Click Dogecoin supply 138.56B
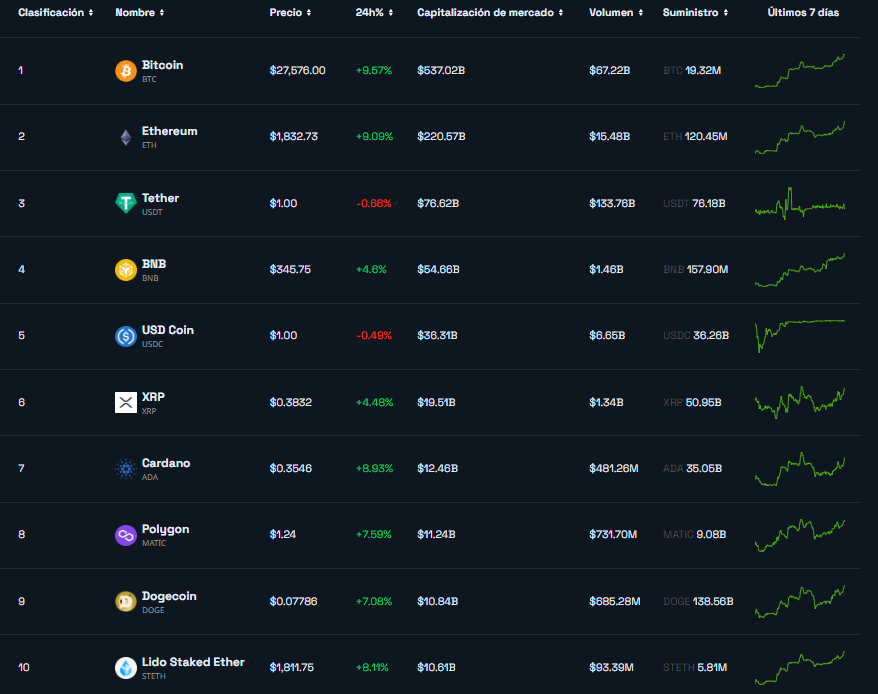The height and width of the screenshot is (694, 878). tap(713, 602)
